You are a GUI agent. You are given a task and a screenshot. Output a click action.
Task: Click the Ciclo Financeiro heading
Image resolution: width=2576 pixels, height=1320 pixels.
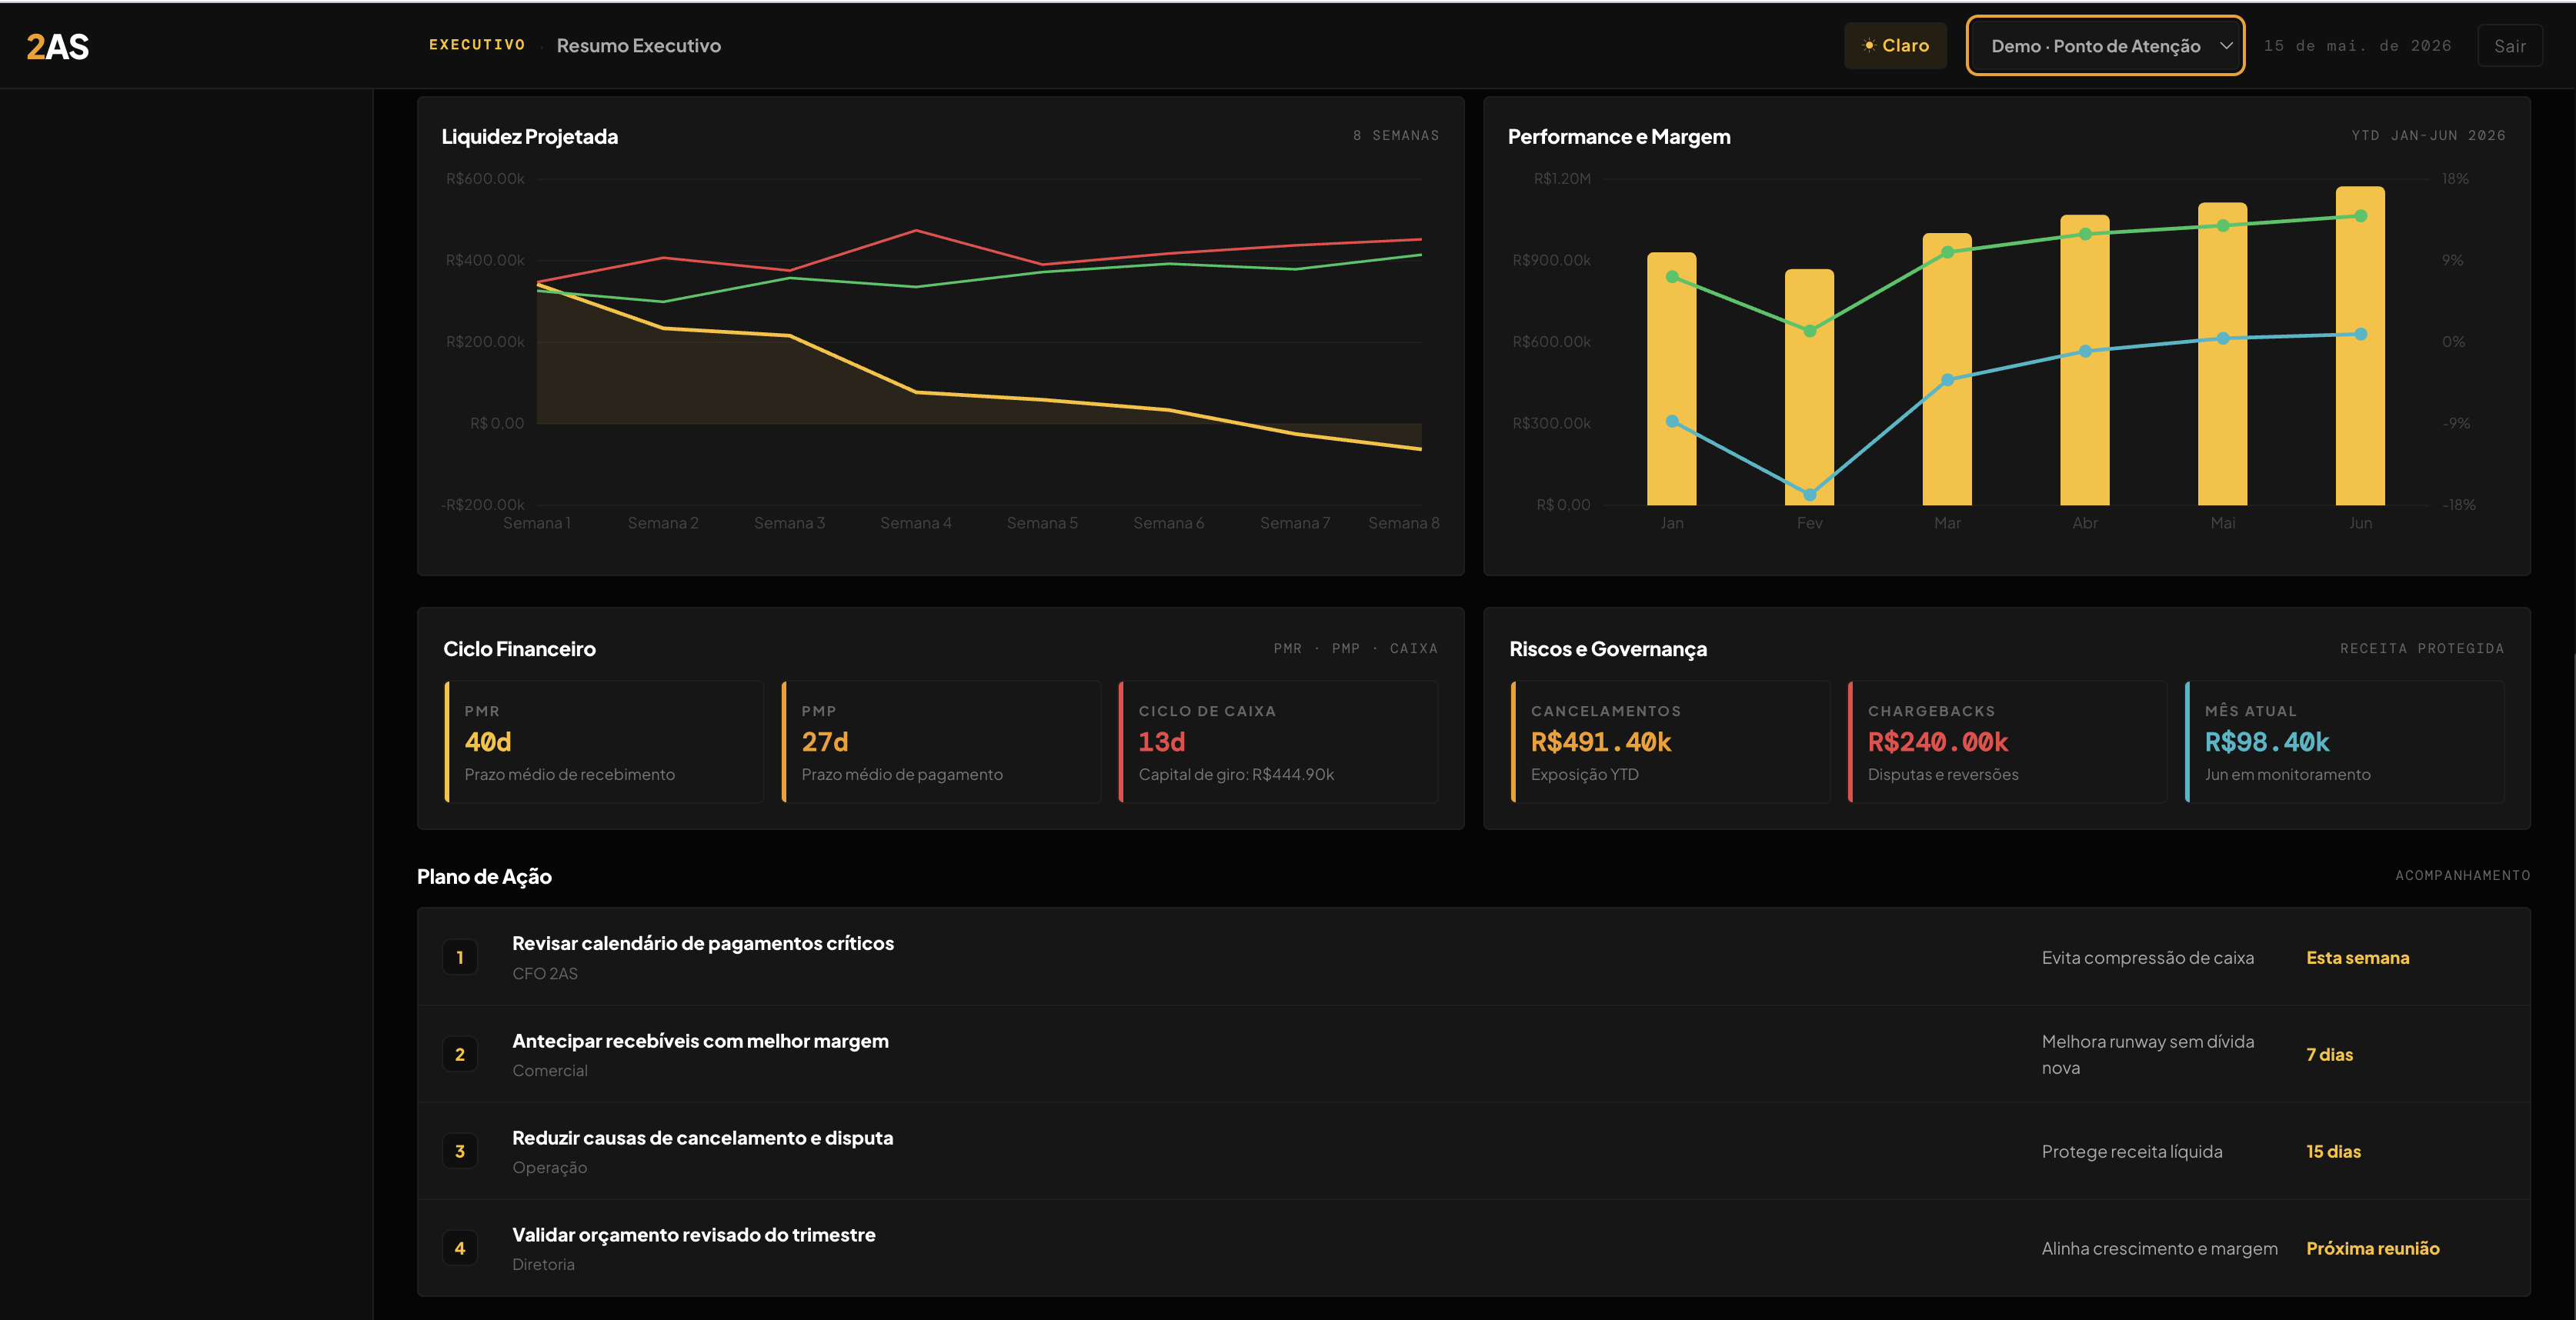click(x=519, y=649)
